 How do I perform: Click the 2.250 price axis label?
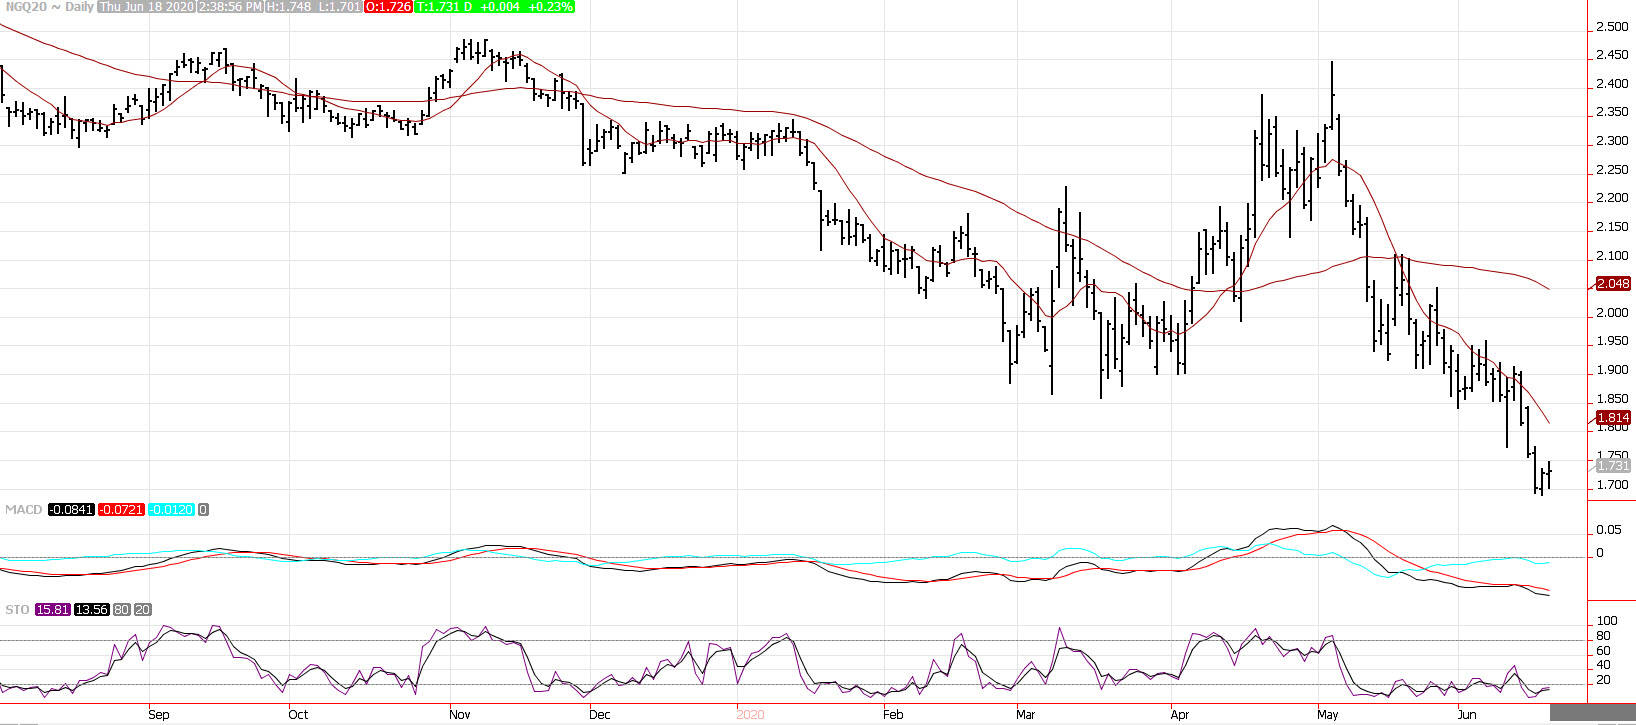1612,170
